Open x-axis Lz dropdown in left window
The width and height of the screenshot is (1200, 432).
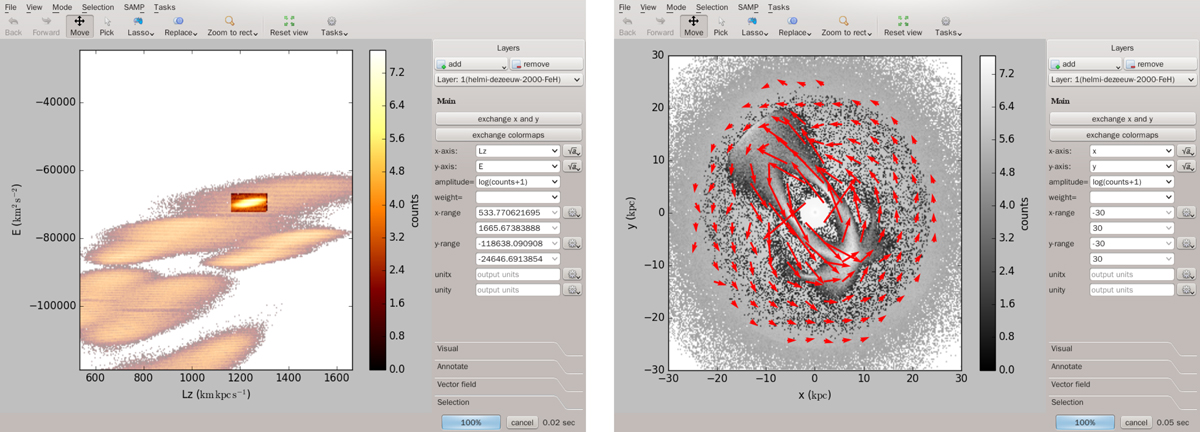[517, 151]
